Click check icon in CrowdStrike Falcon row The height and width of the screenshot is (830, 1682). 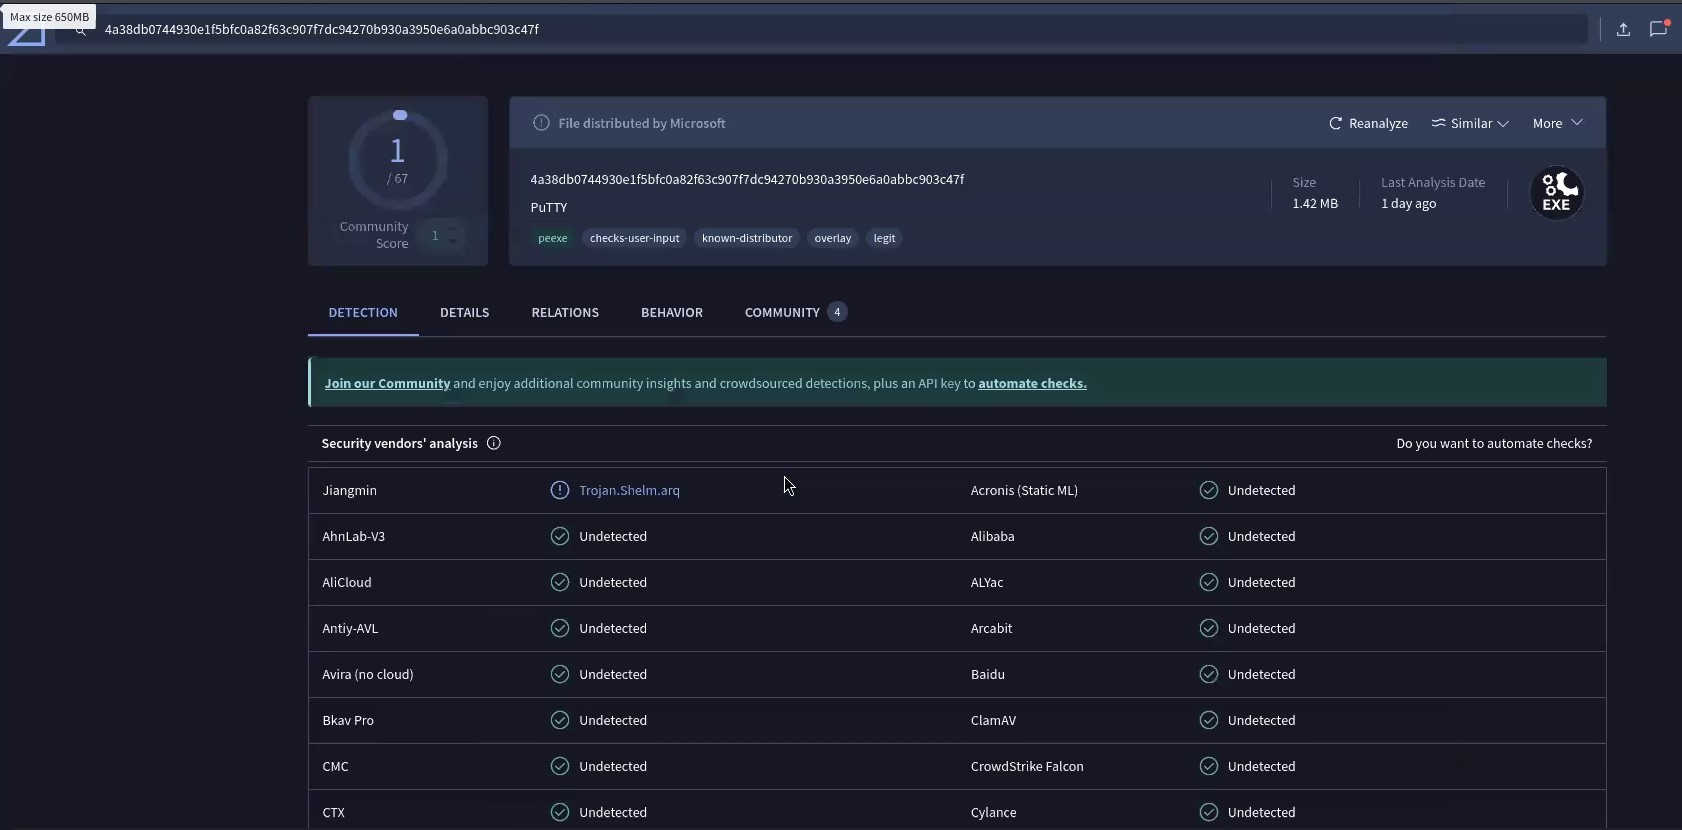(x=1209, y=766)
